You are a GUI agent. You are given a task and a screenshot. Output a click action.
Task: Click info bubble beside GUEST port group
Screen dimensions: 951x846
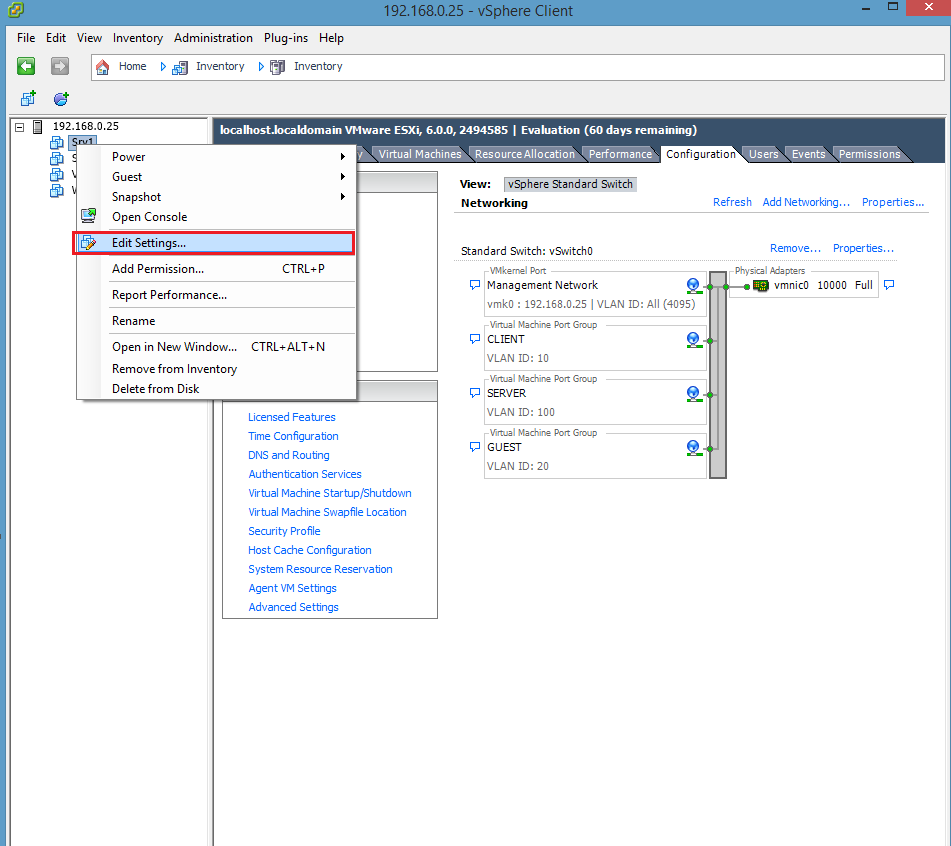click(475, 446)
